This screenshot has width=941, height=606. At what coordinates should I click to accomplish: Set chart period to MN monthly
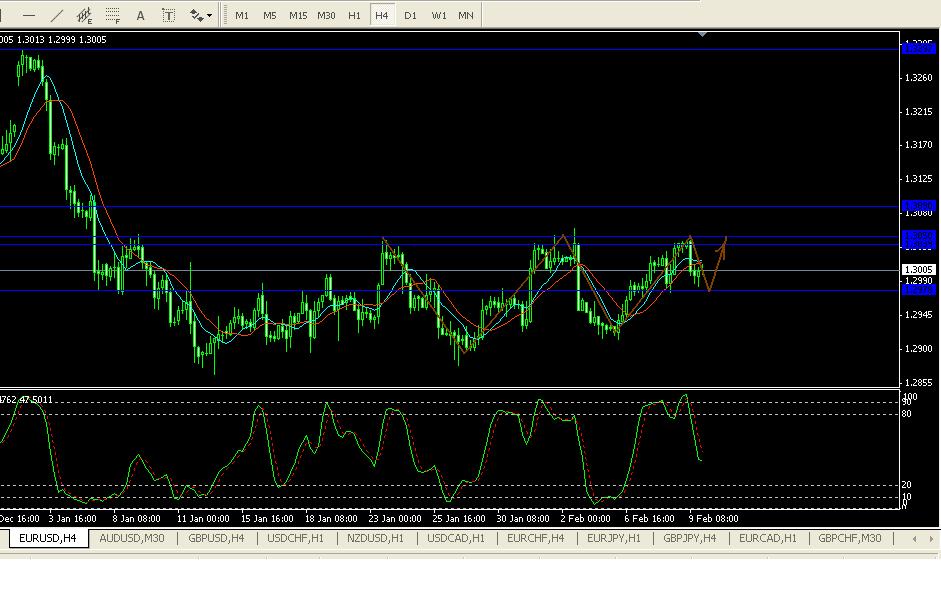click(466, 15)
